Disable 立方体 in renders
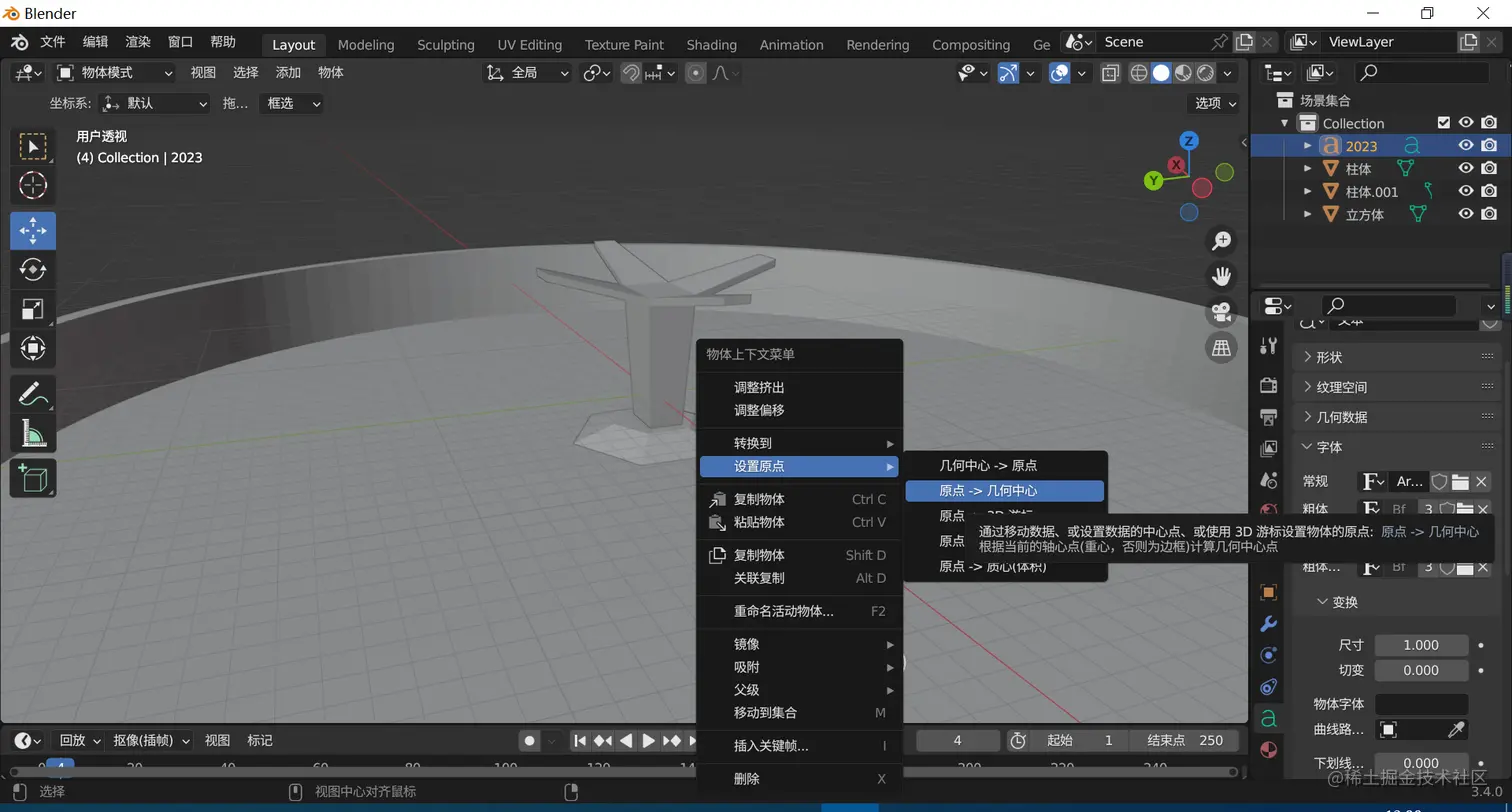 point(1490,214)
